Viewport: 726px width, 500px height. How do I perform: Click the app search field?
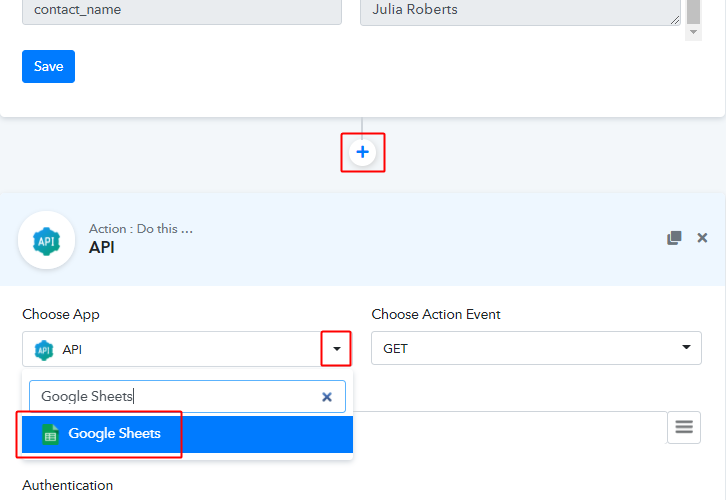coord(187,396)
